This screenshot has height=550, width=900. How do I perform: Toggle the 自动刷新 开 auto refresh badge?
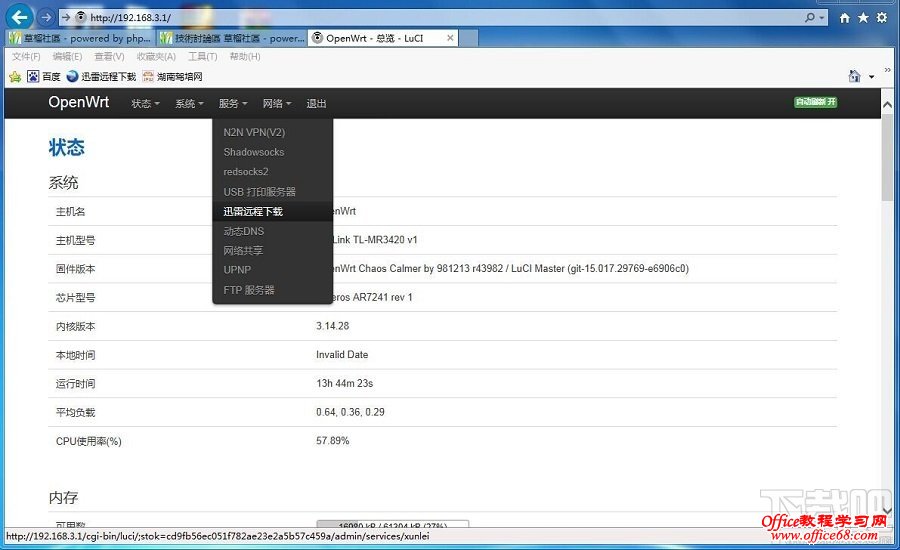[816, 102]
